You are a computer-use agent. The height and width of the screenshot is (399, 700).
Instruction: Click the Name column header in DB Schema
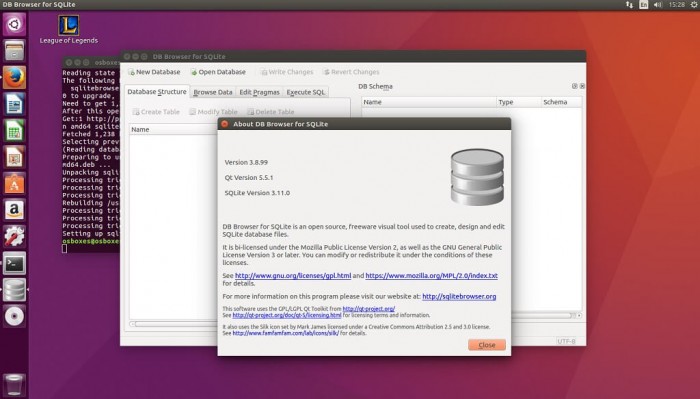pos(429,102)
